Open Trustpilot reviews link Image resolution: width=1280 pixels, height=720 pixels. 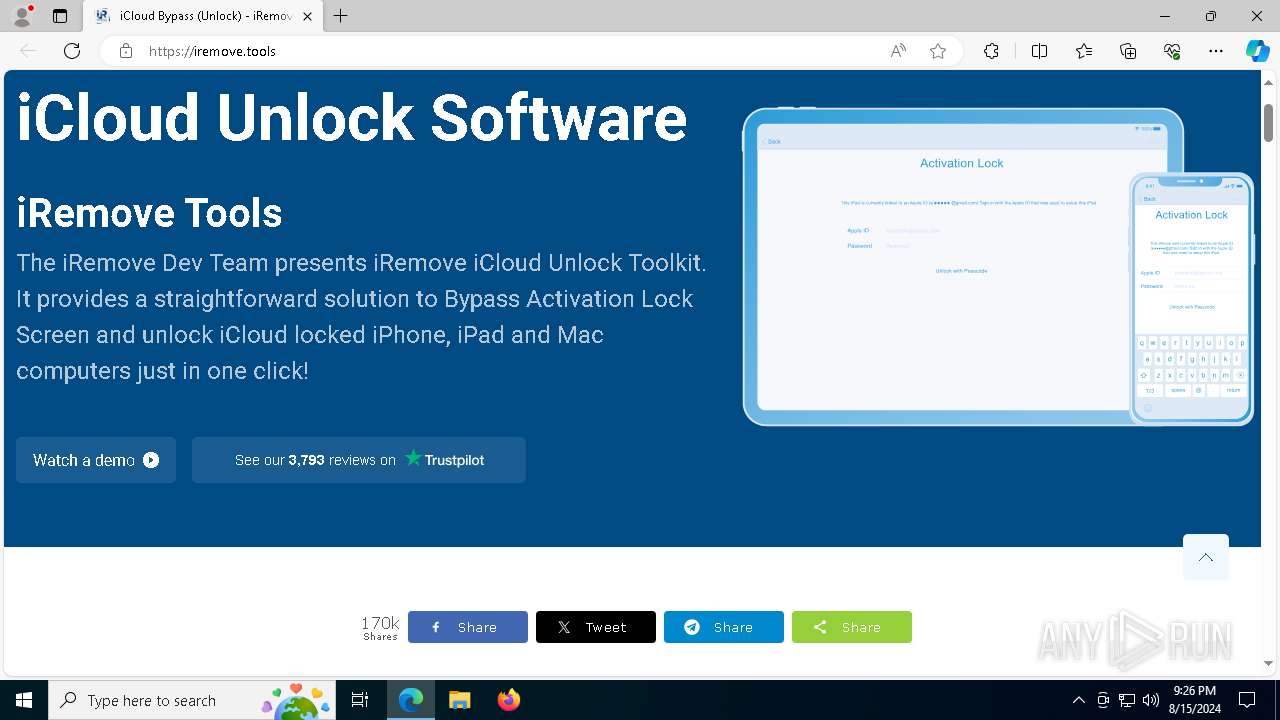(x=359, y=460)
